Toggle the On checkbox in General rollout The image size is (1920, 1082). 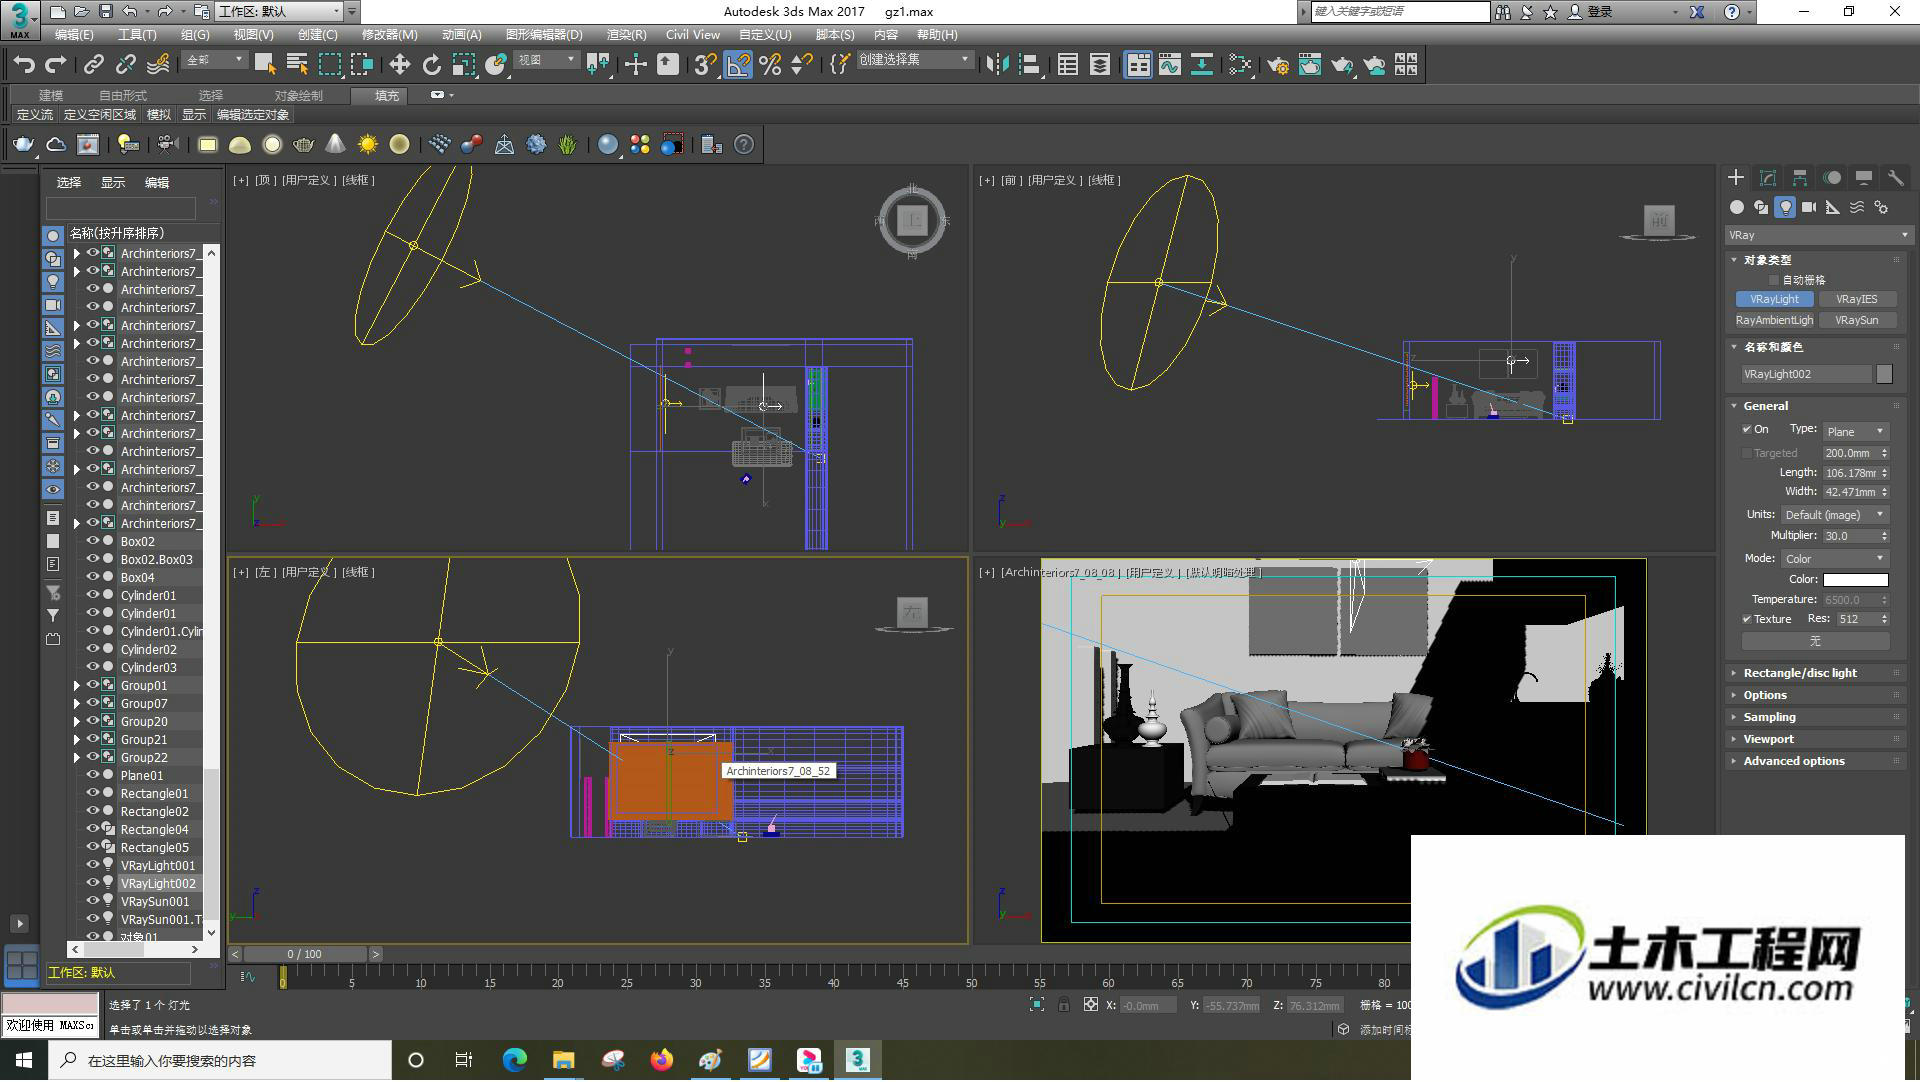pos(1747,429)
